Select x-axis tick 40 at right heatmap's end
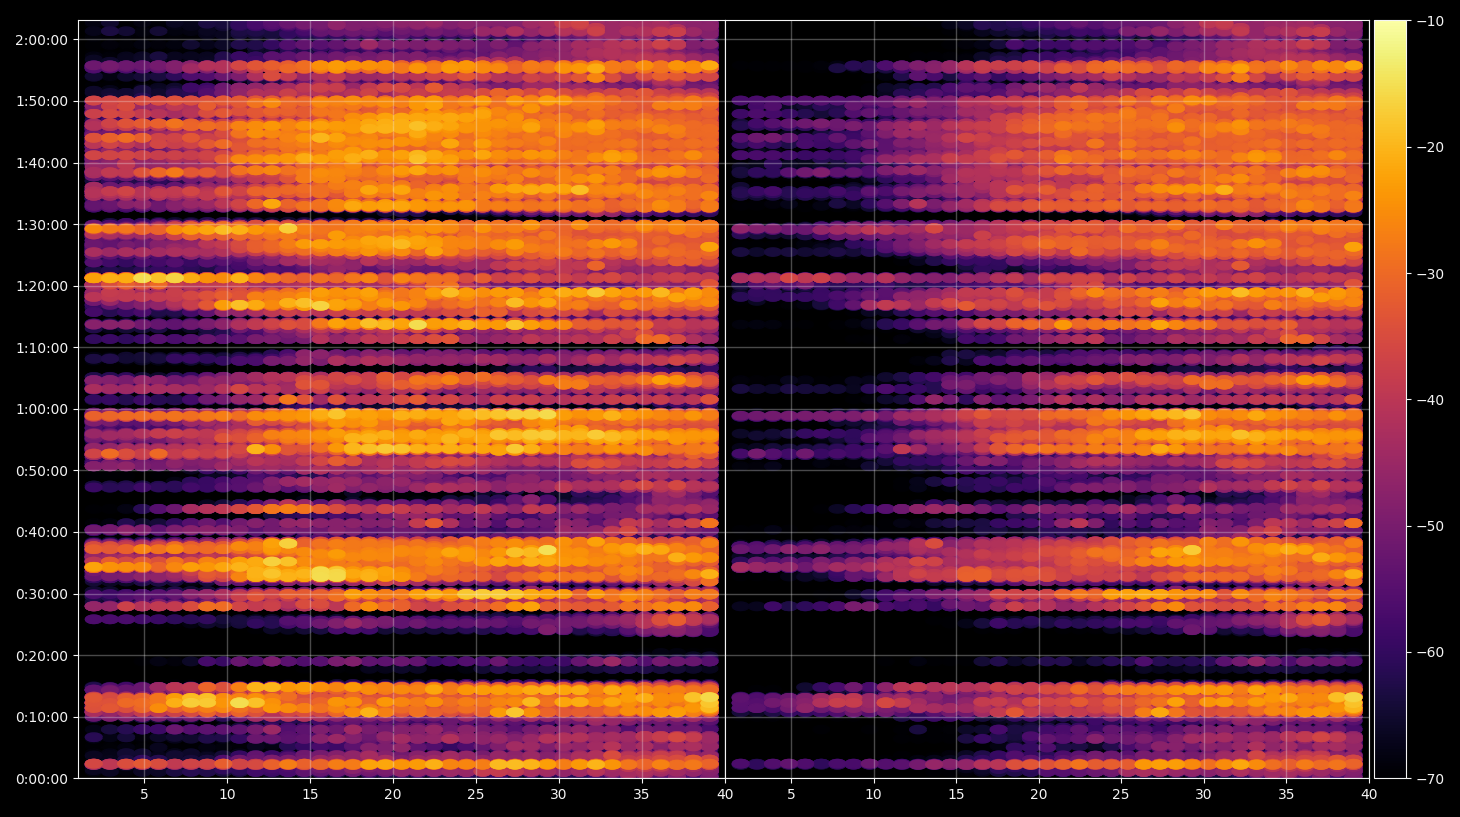This screenshot has width=1460, height=817. pos(1369,795)
